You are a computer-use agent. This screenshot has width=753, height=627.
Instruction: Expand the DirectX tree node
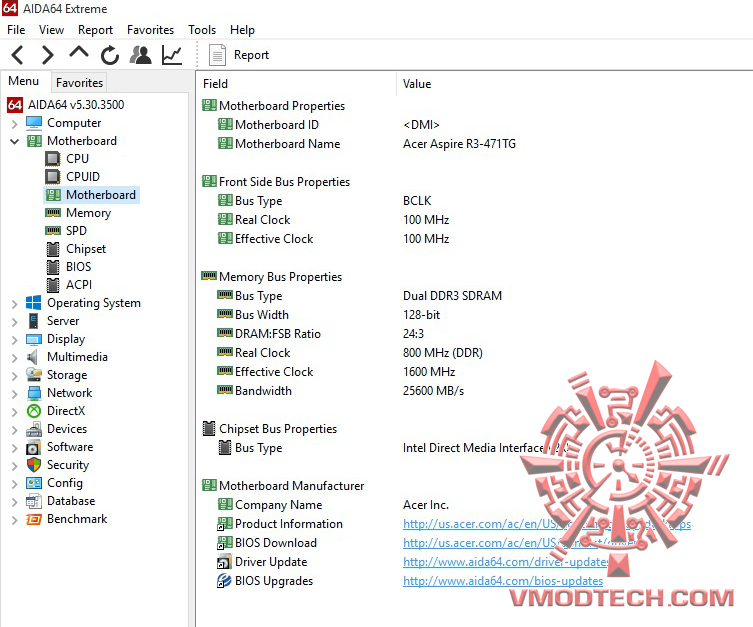click(14, 412)
